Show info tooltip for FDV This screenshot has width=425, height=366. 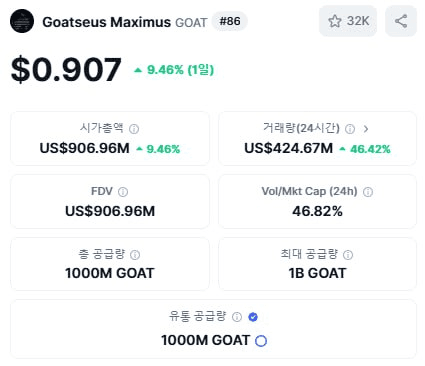click(x=123, y=192)
